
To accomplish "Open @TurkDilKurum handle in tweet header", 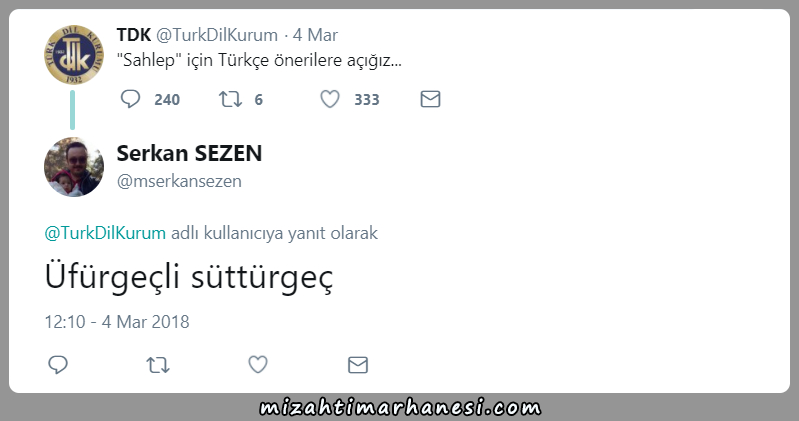I will (217, 35).
